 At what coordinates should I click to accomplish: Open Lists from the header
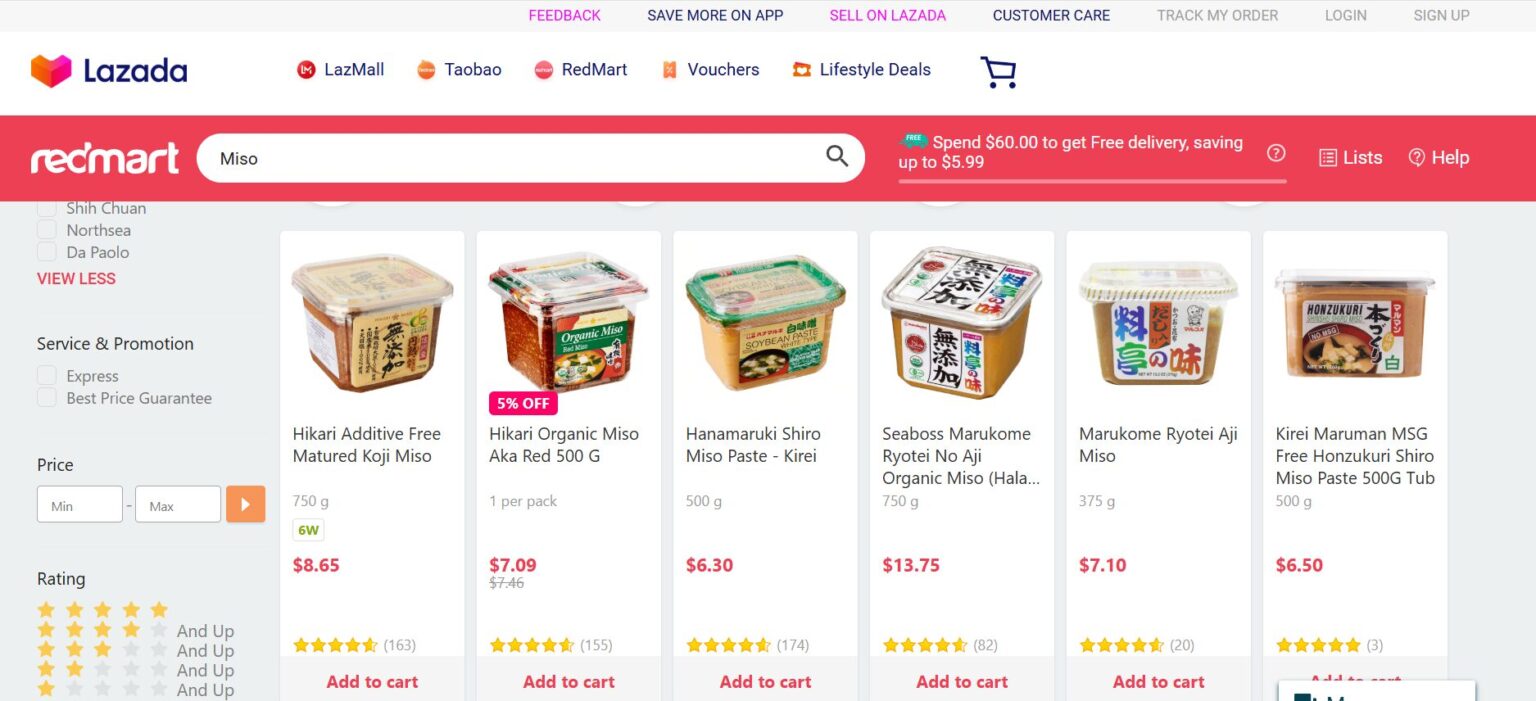tap(1350, 157)
